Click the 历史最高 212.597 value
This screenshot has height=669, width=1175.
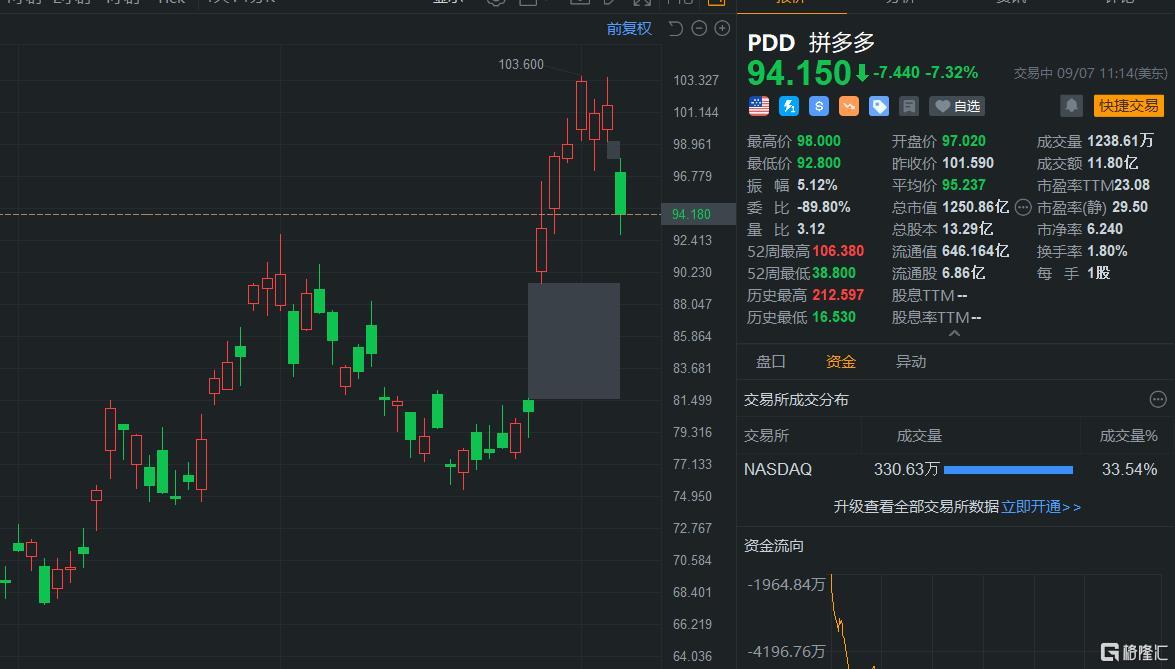tap(838, 295)
